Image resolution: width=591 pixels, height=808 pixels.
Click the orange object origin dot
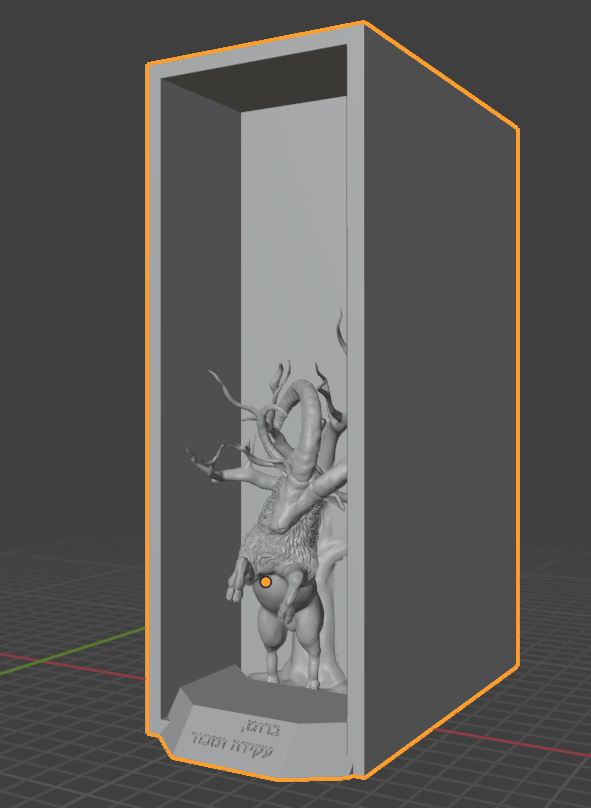(x=265, y=582)
